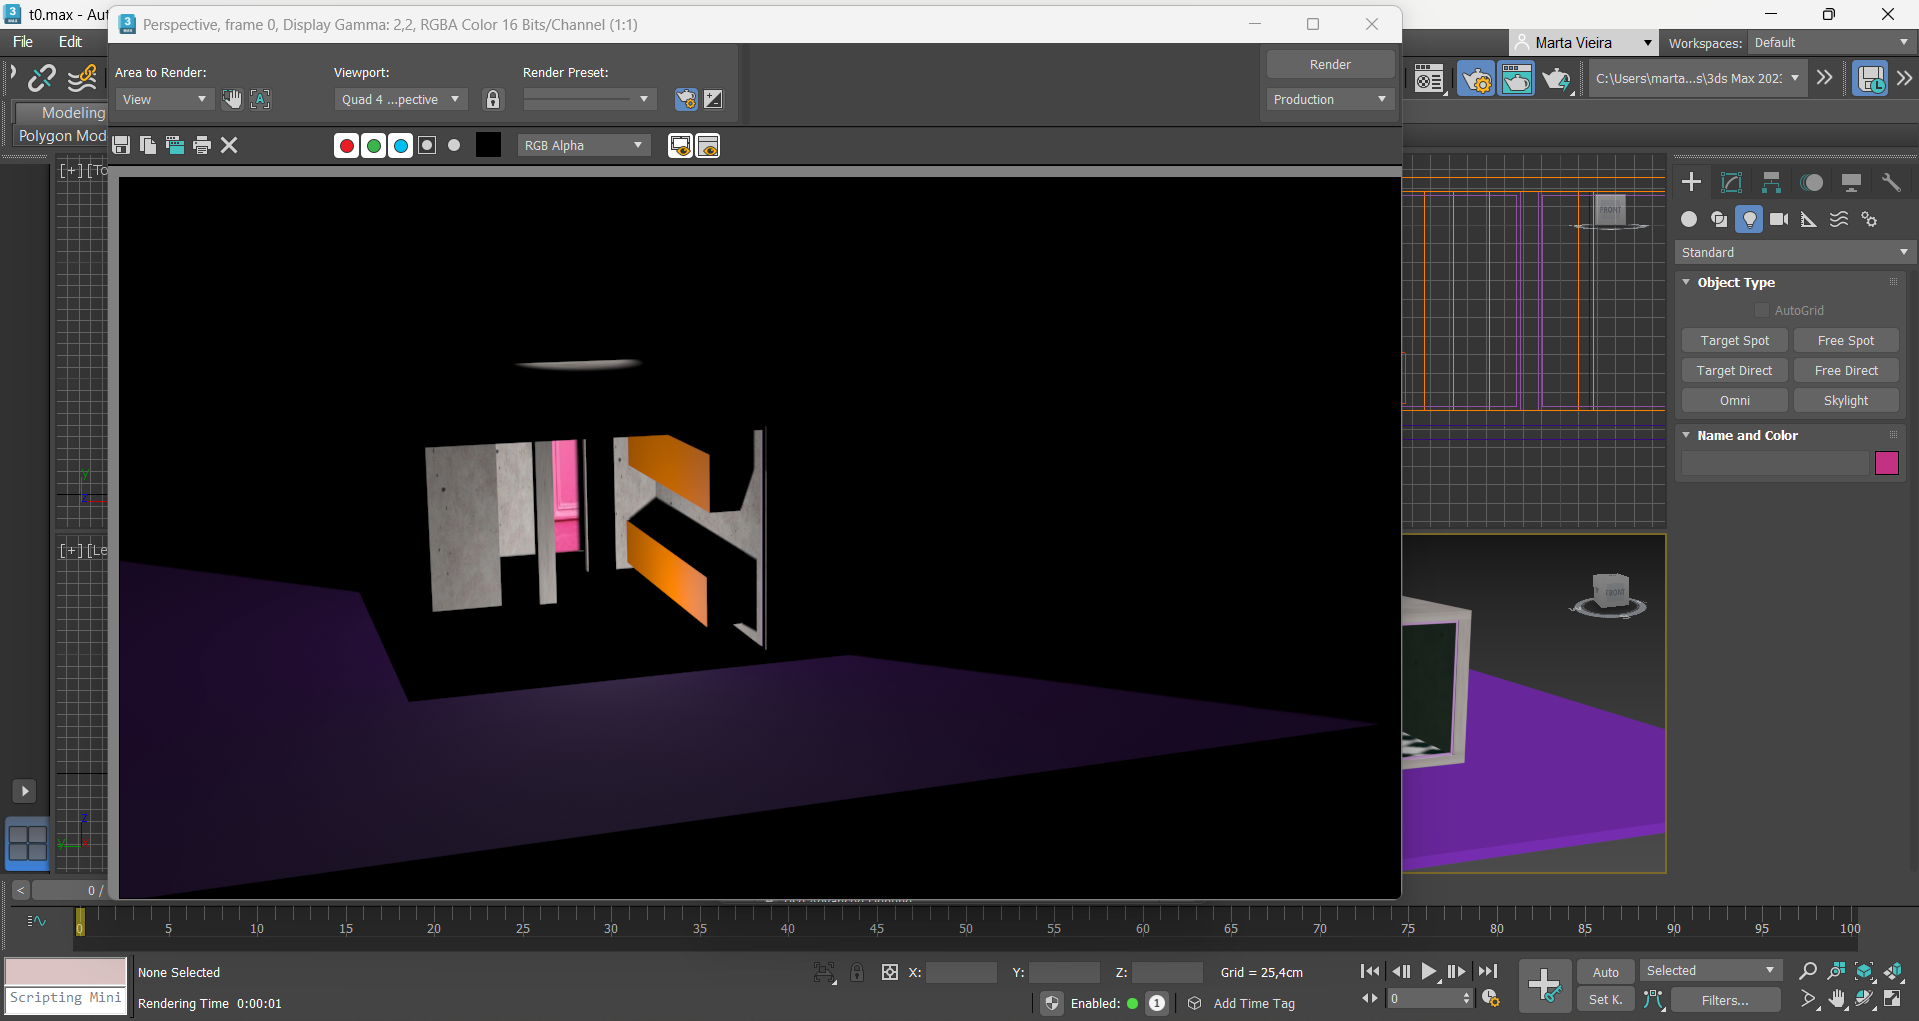The width and height of the screenshot is (1919, 1021).
Task: Collapse the Object Type rollout
Action: point(1687,283)
